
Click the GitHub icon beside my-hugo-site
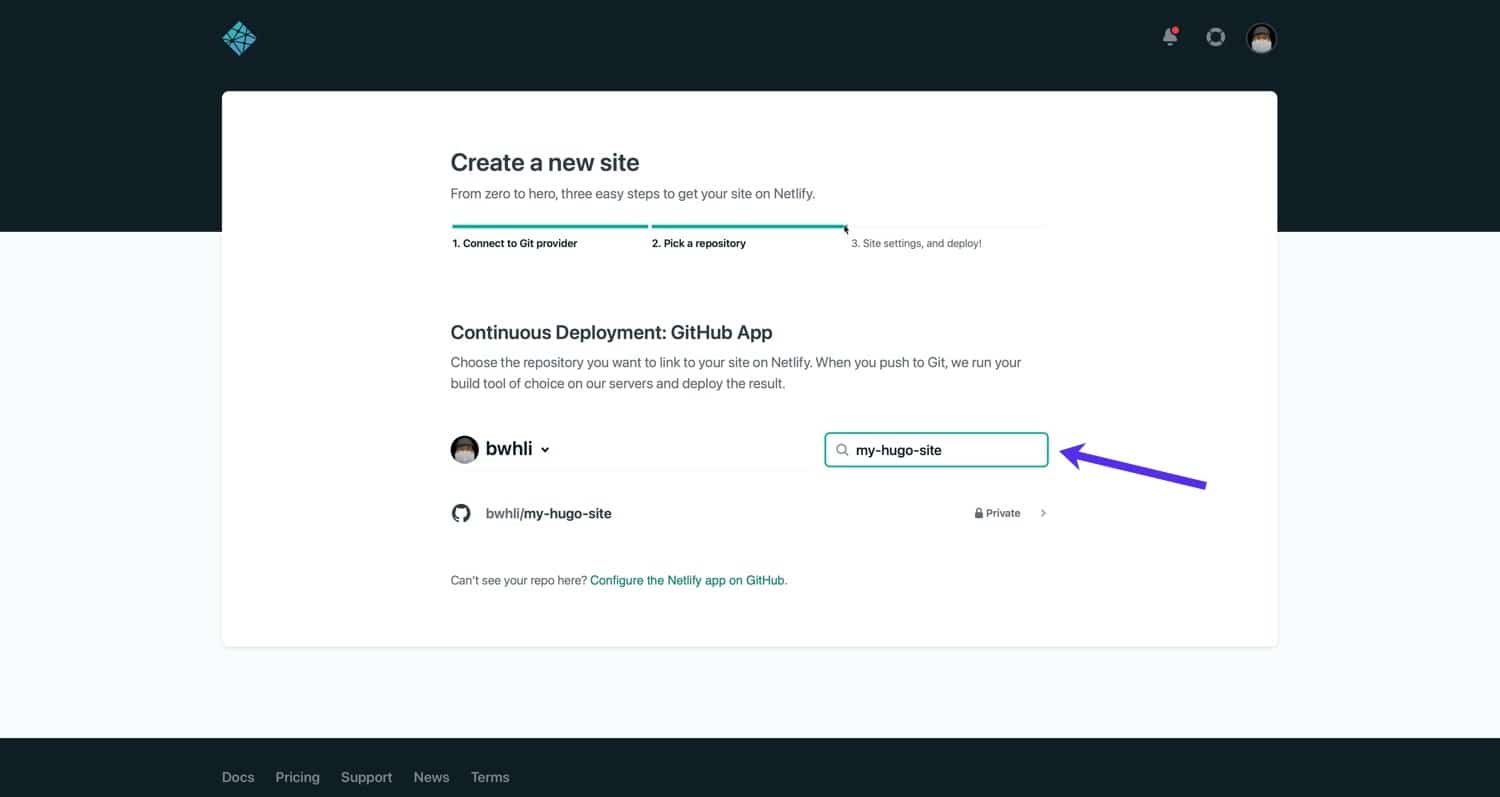(x=461, y=512)
